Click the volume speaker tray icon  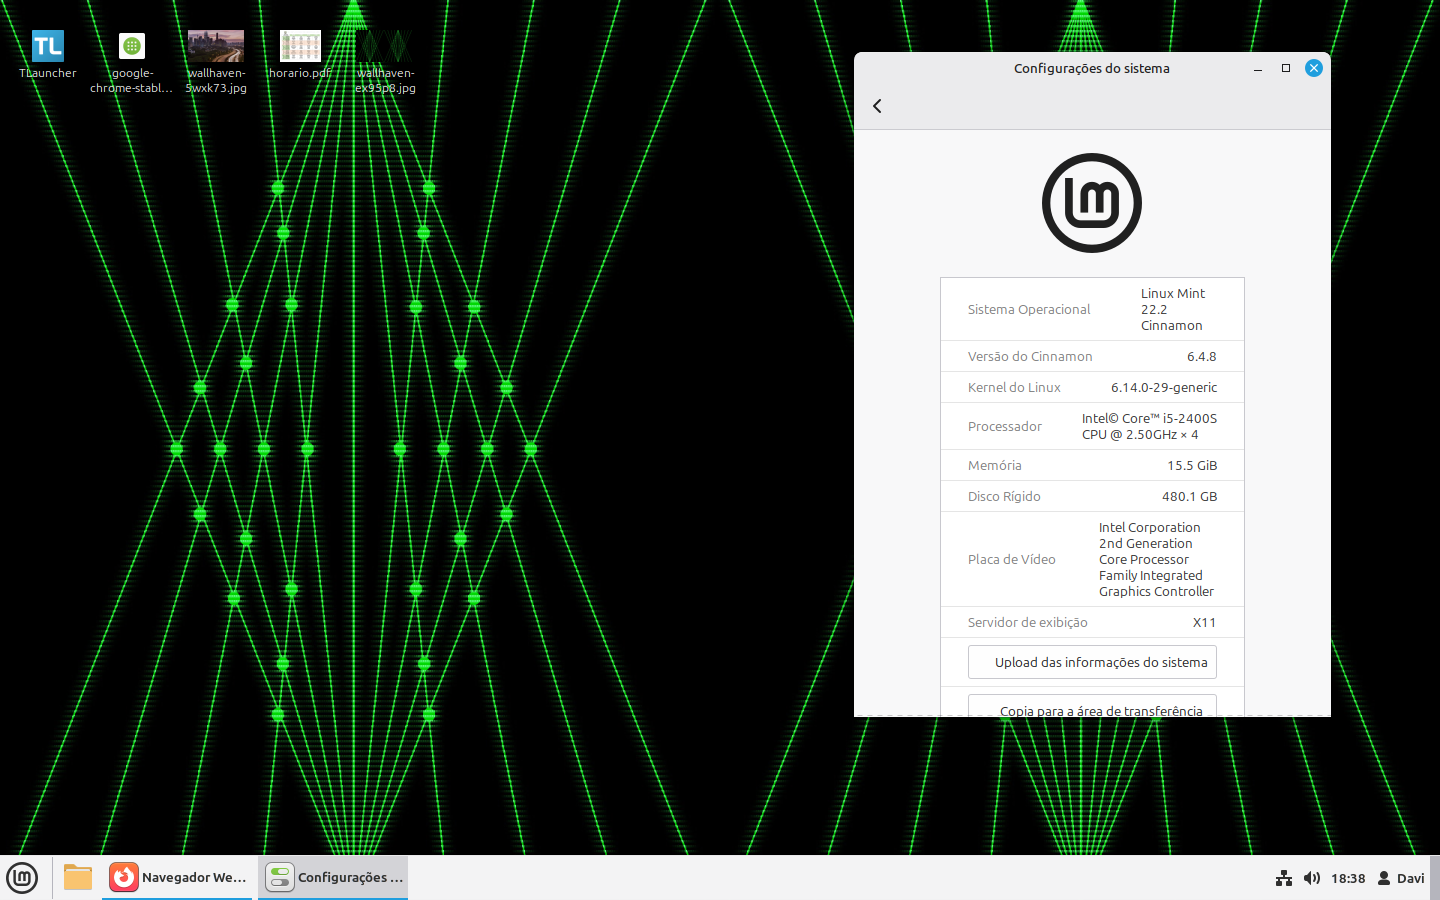(1312, 878)
